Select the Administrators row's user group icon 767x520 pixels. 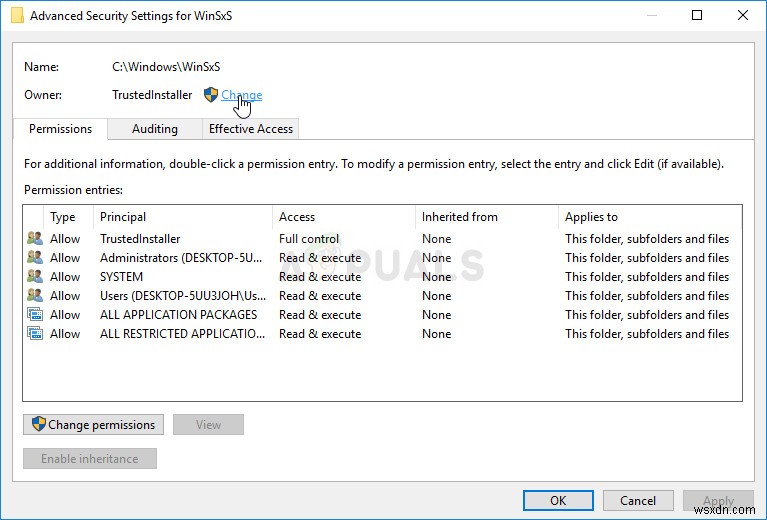pyautogui.click(x=35, y=257)
